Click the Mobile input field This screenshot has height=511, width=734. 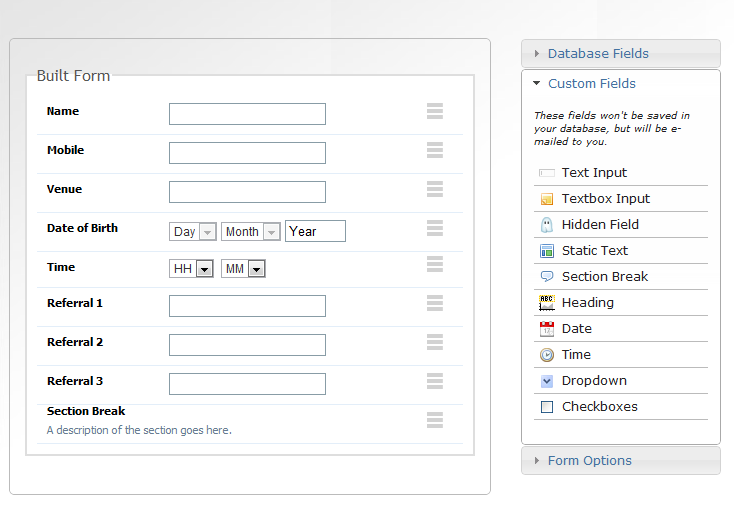pos(247,153)
